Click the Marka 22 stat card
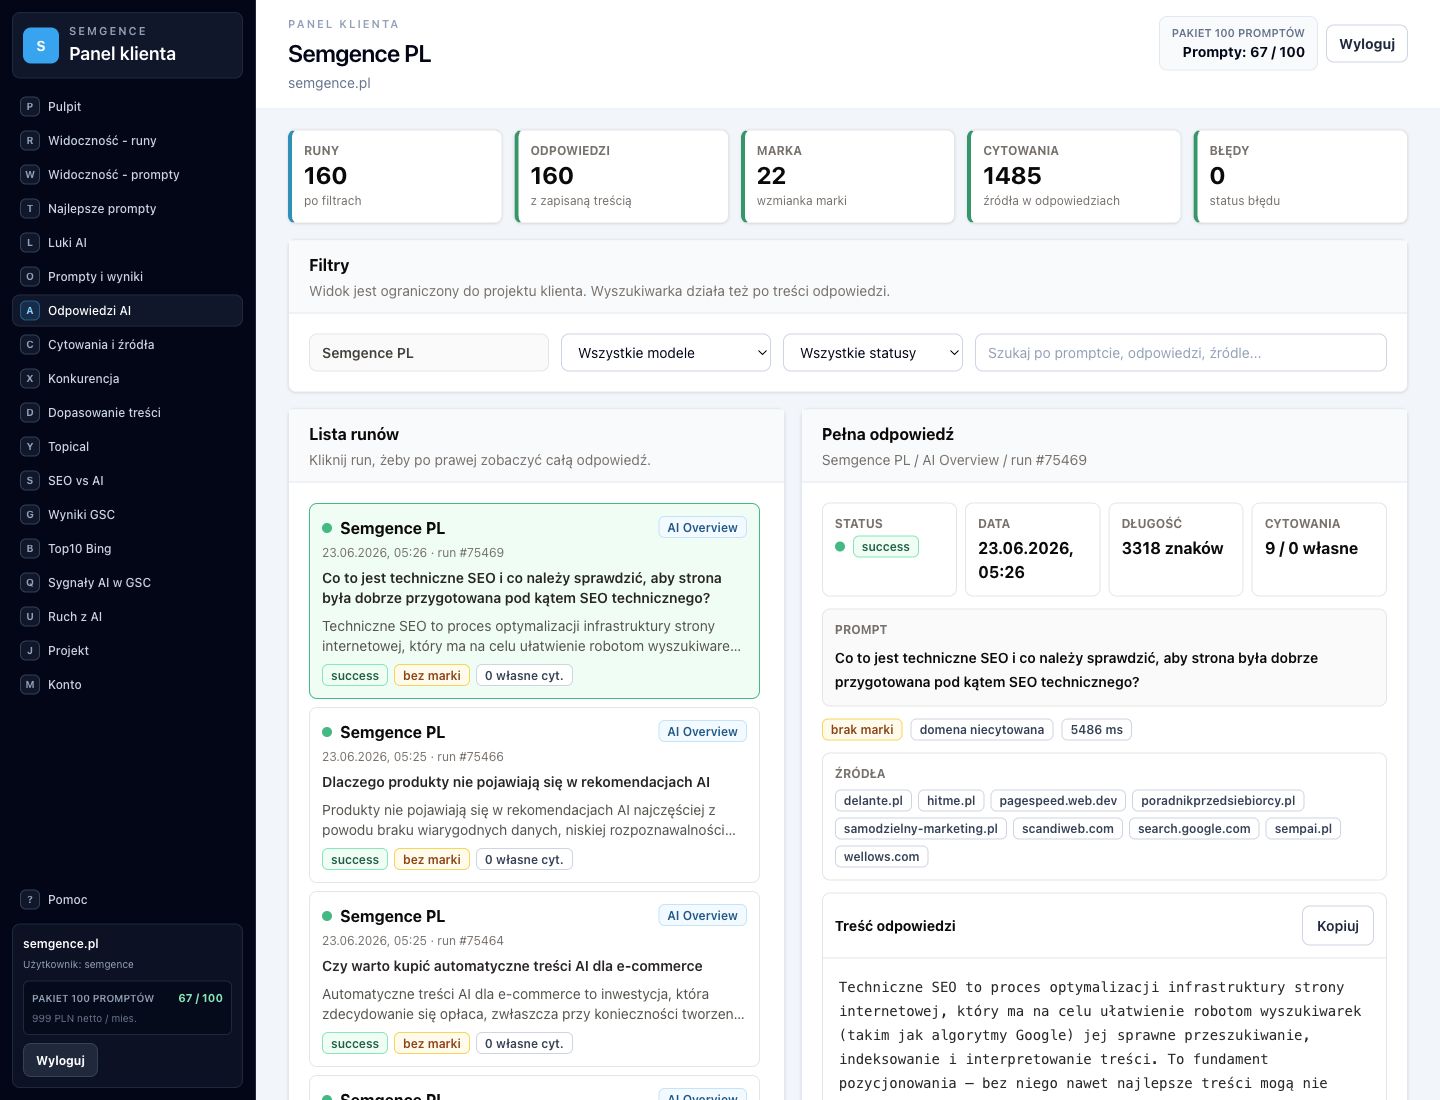 point(848,176)
